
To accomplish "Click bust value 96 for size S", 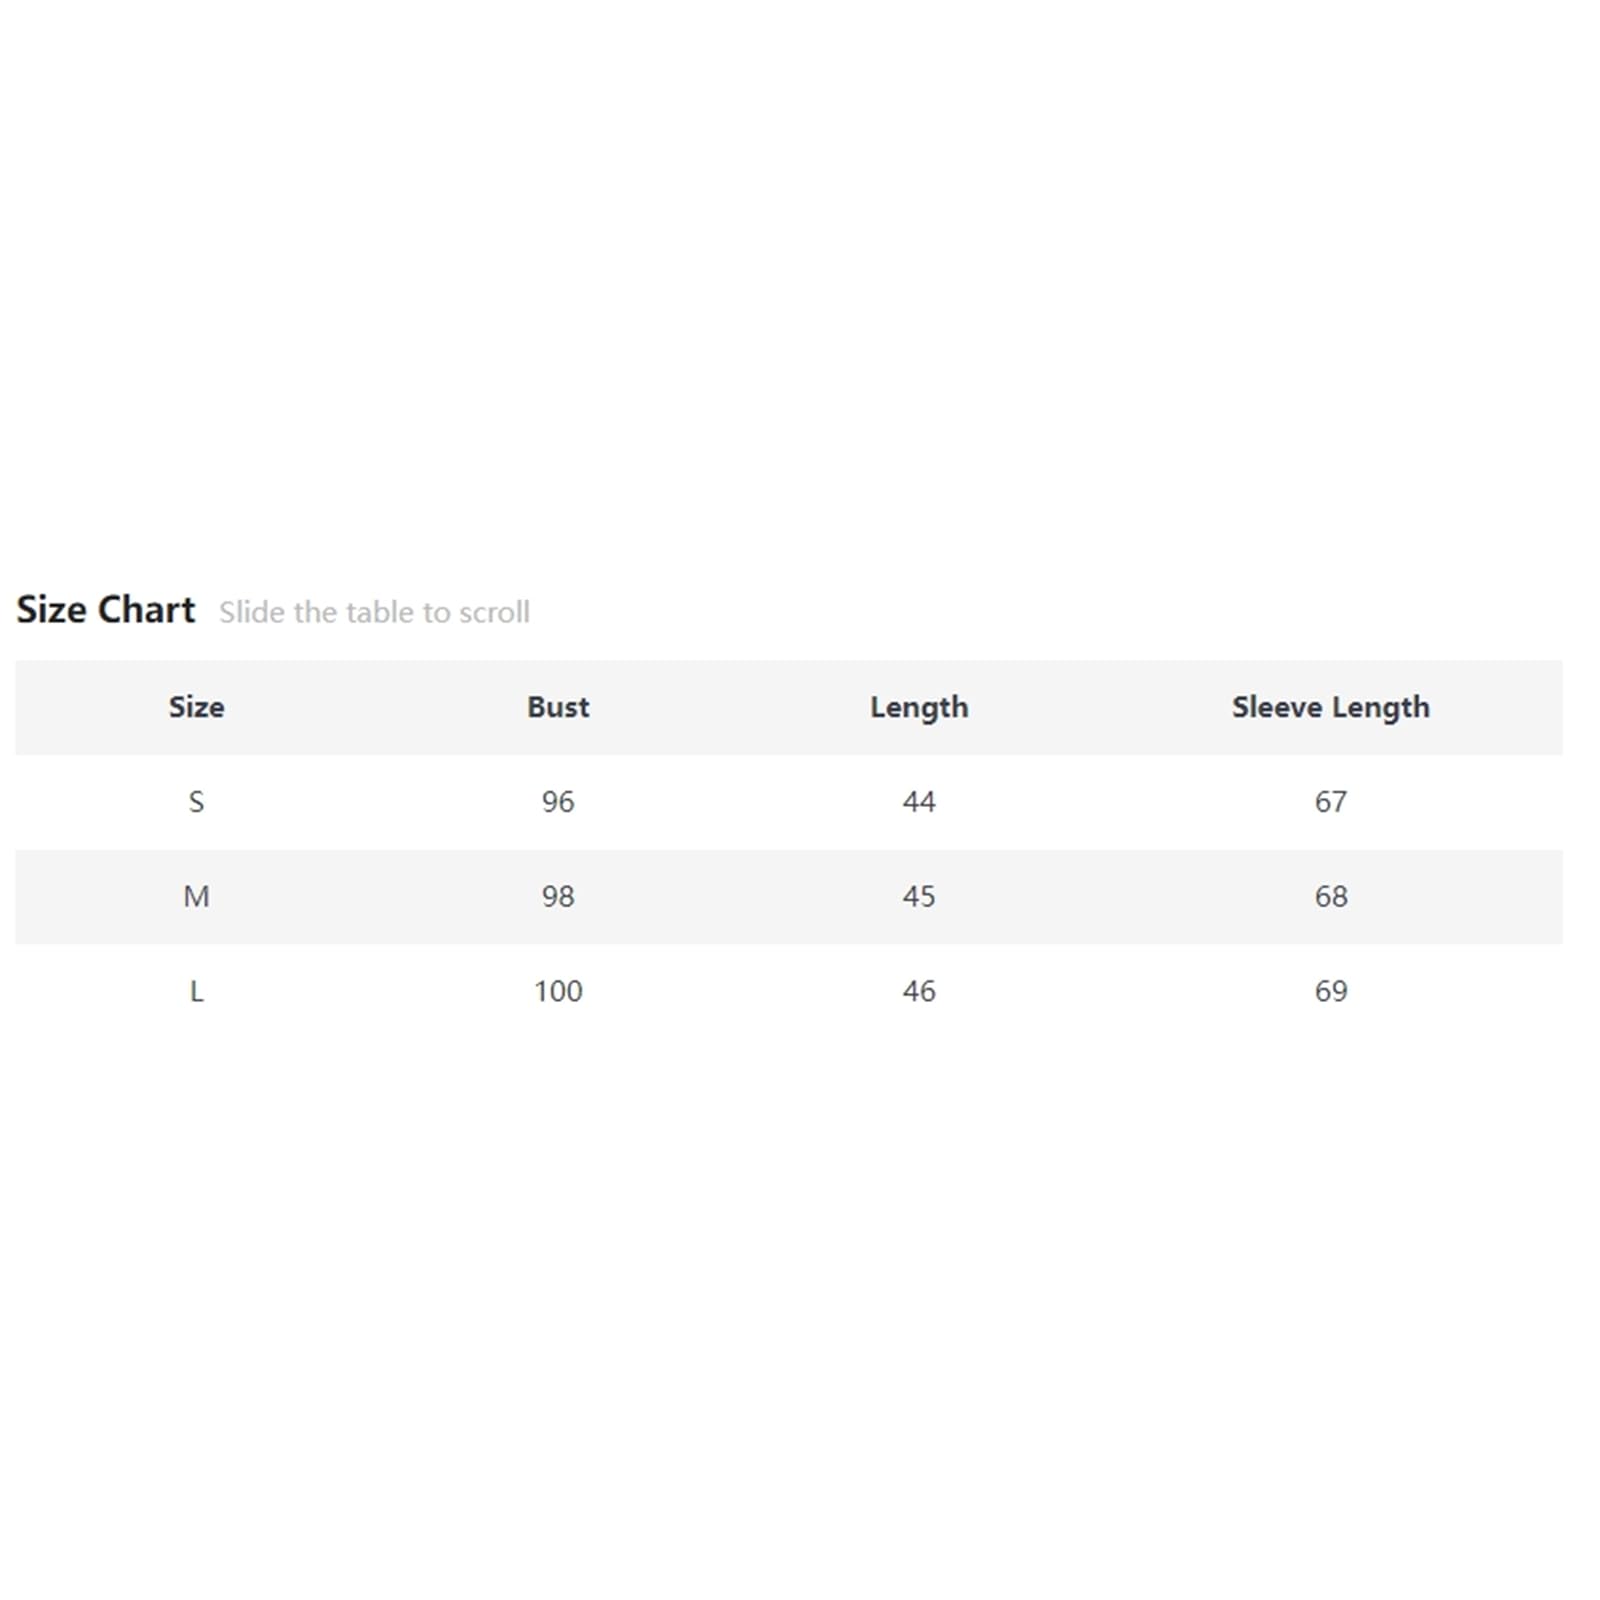I will [558, 801].
